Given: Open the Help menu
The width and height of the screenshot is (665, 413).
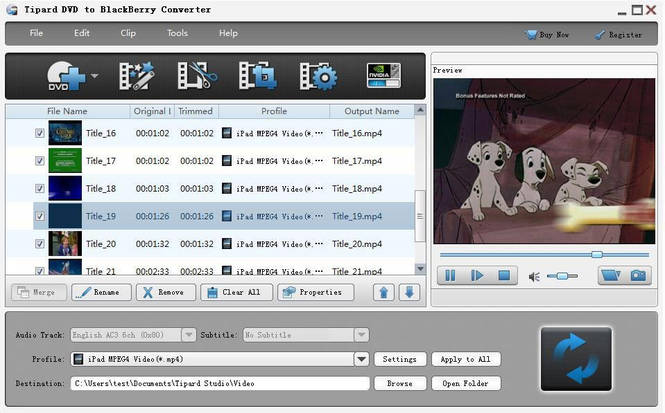Looking at the screenshot, I should click(228, 33).
